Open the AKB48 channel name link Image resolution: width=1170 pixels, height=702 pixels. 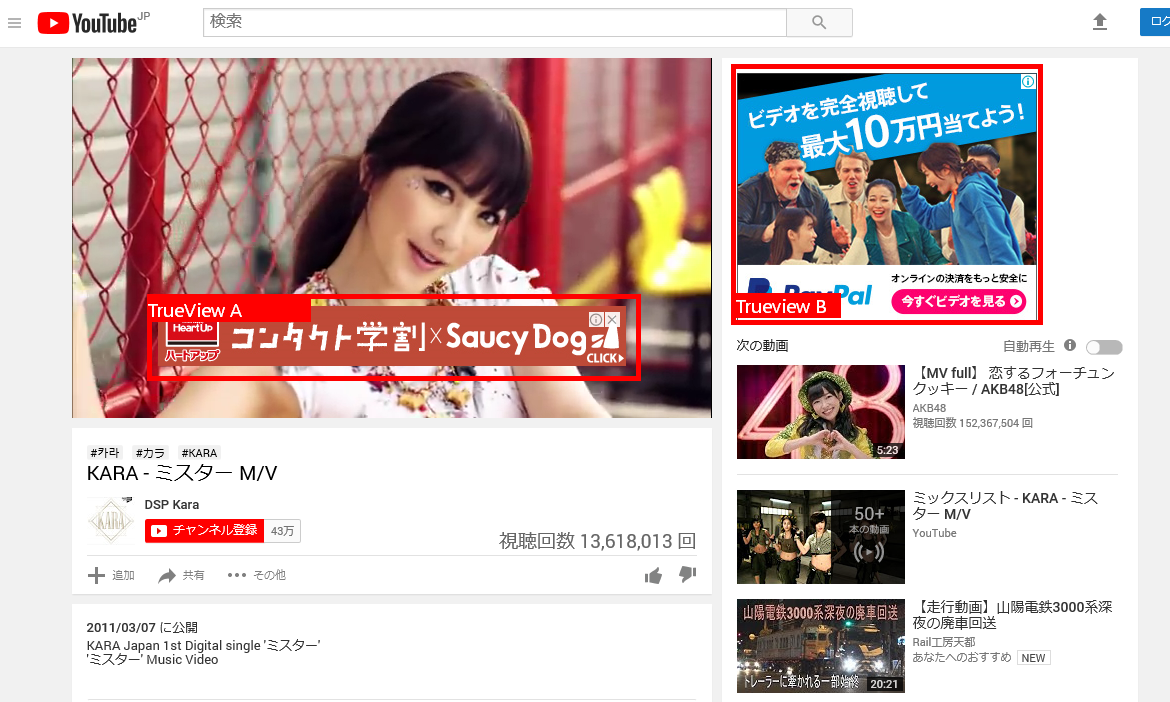[929, 408]
